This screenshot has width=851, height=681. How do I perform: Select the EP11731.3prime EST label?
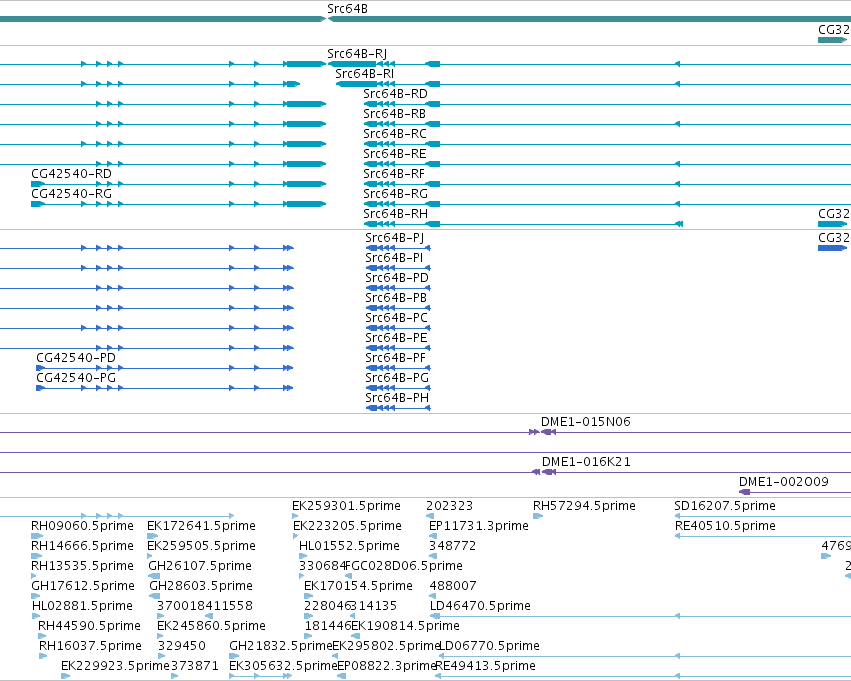pyautogui.click(x=479, y=527)
